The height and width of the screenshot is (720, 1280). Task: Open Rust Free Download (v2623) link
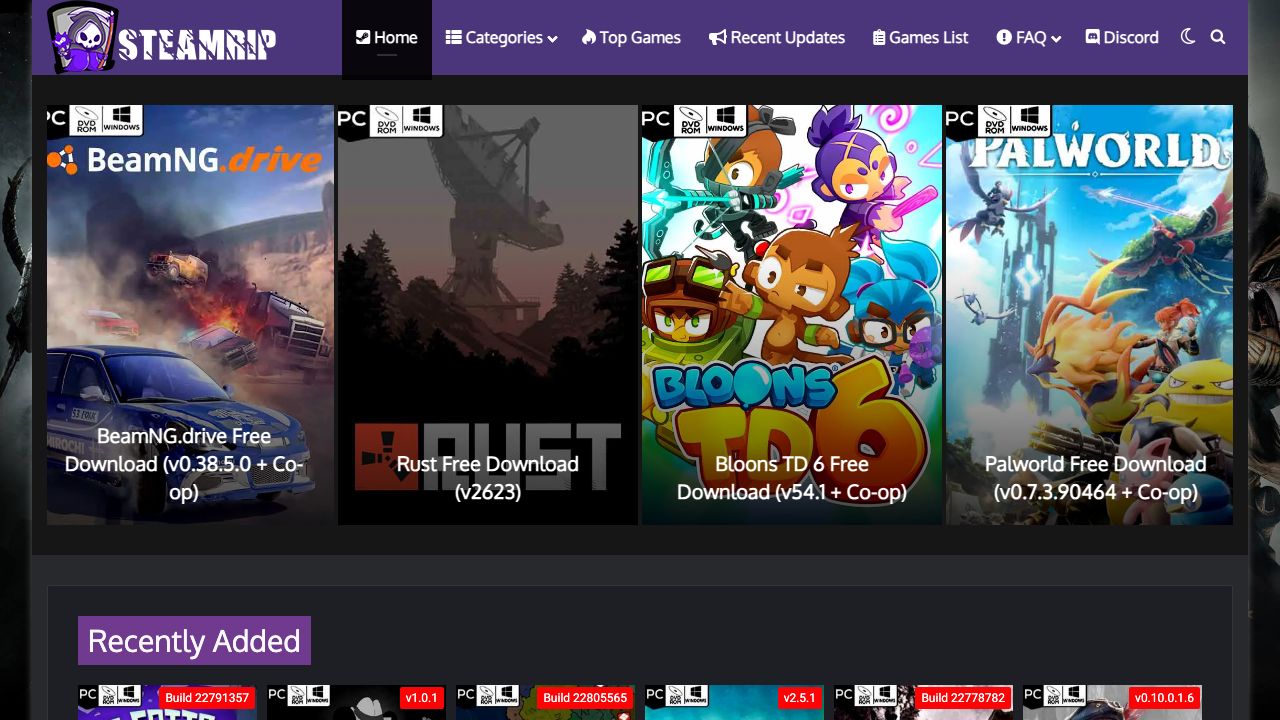tap(488, 478)
